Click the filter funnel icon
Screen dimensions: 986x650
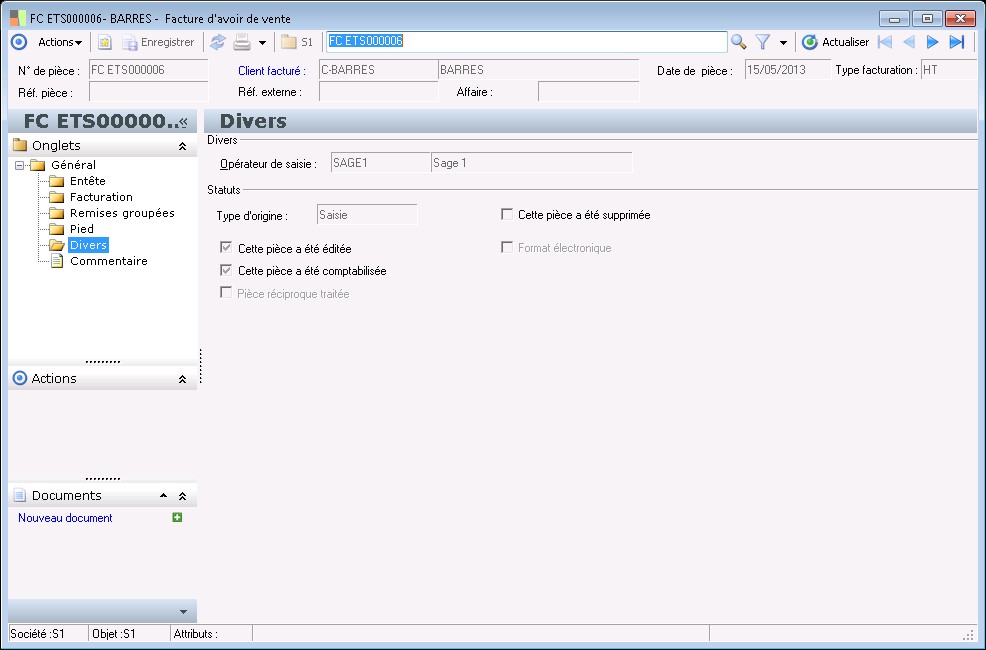(x=763, y=42)
